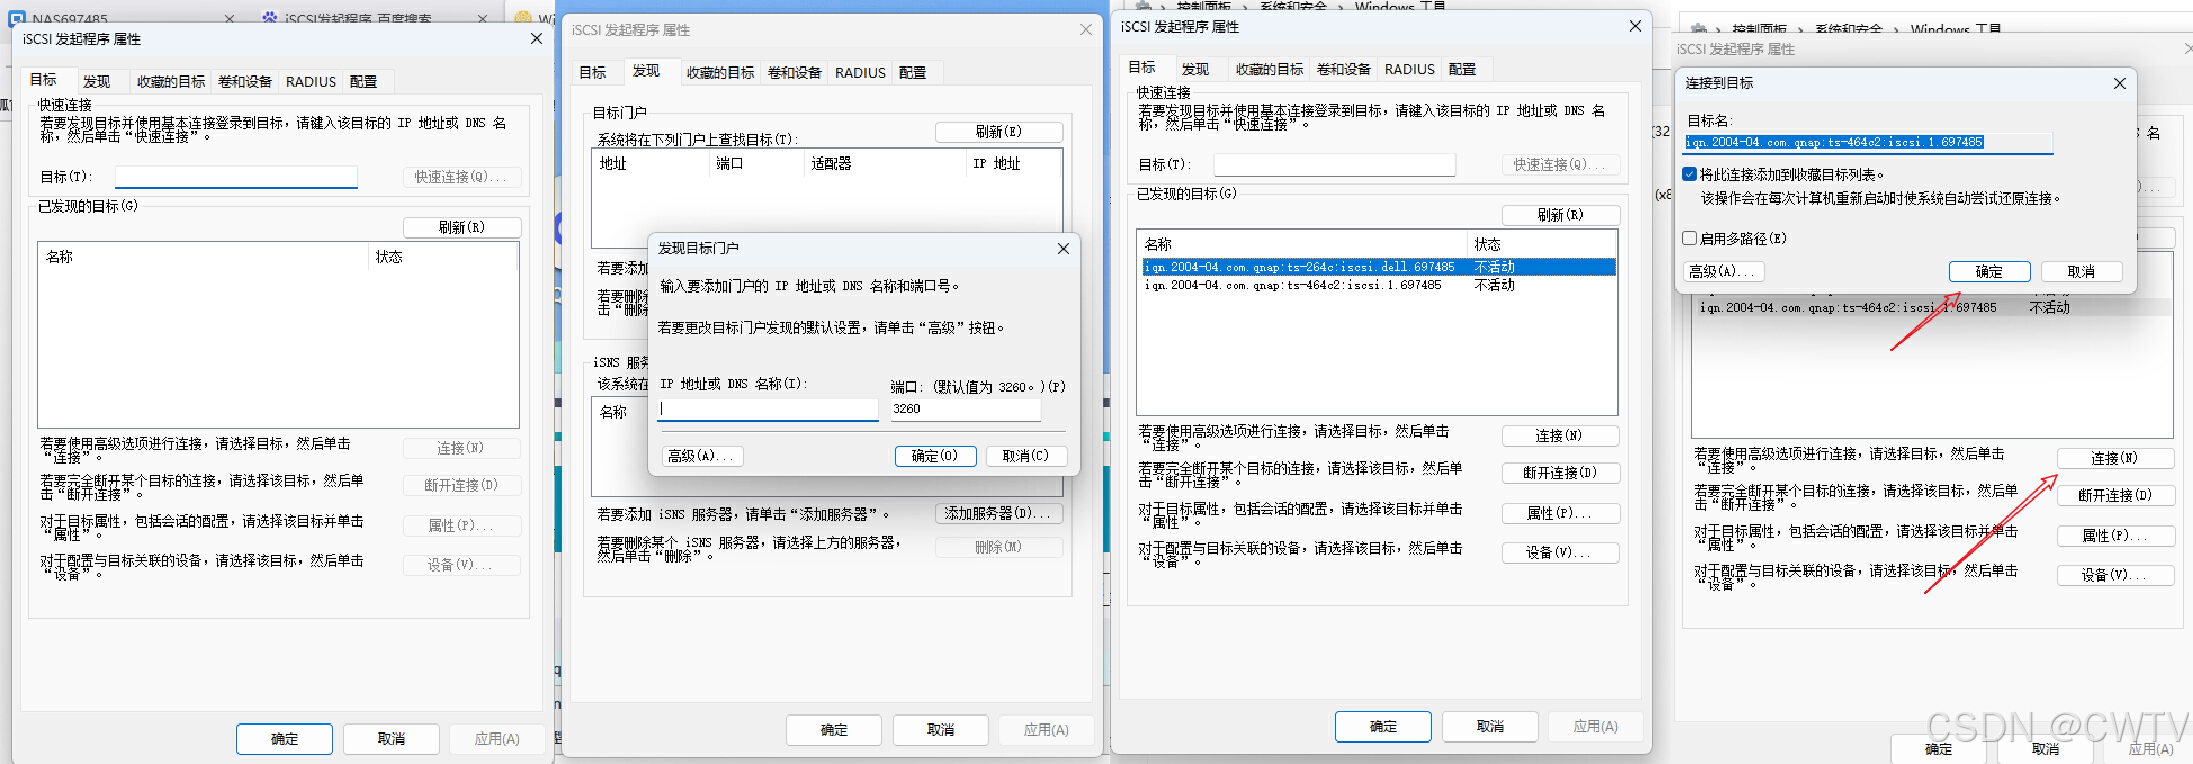The width and height of the screenshot is (2193, 764).
Task: Click 断开连接(D) behind the 连接到目标 dialog
Action: [2115, 495]
